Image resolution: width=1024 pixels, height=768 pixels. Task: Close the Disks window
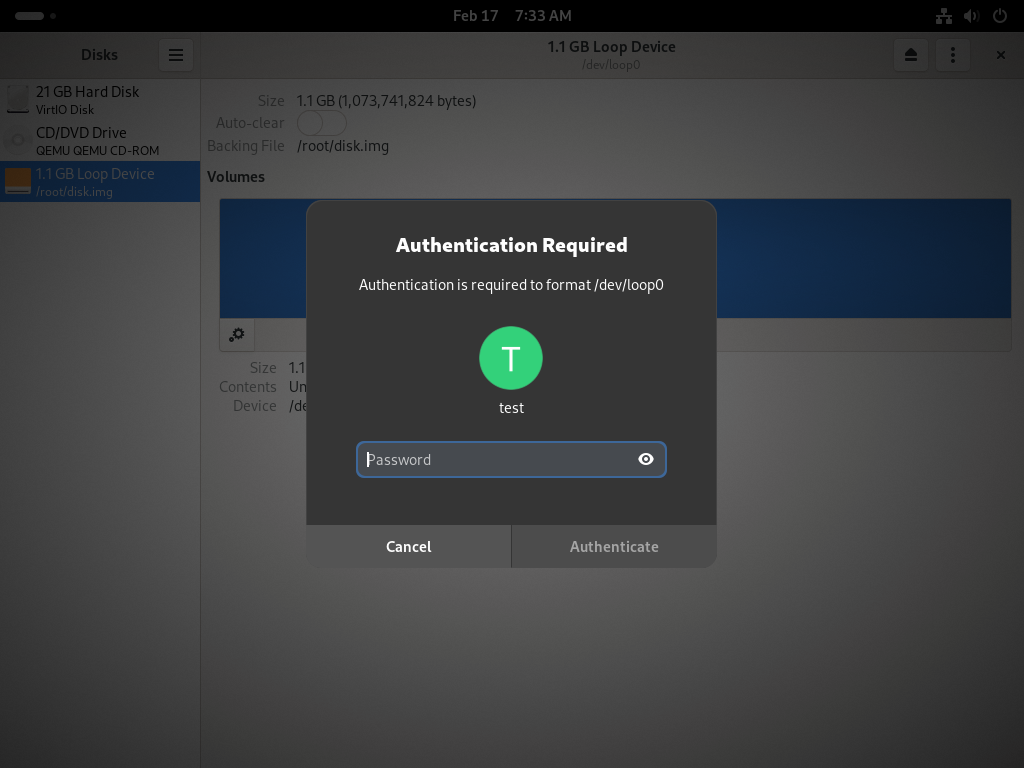[x=1000, y=55]
